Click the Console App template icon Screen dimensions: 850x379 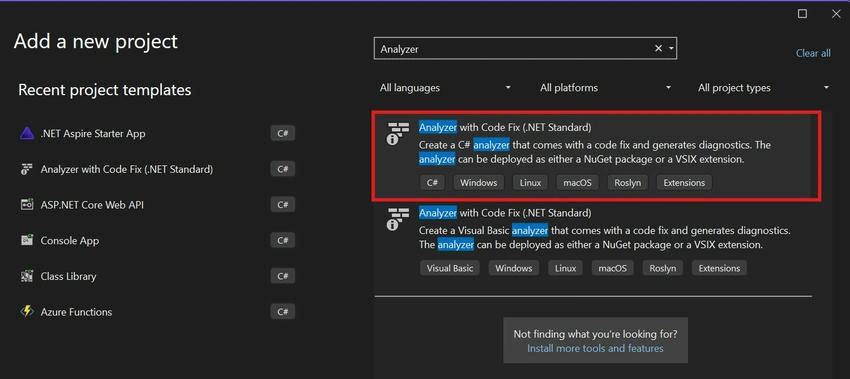coord(27,240)
